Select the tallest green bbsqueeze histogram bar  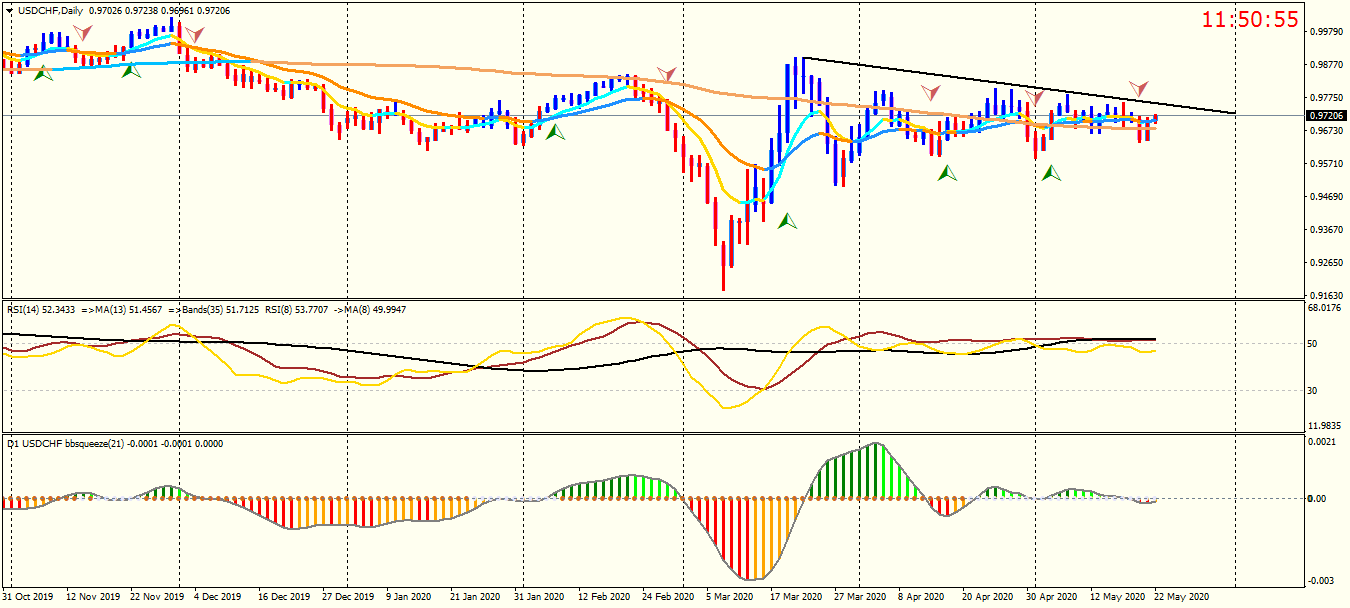877,470
